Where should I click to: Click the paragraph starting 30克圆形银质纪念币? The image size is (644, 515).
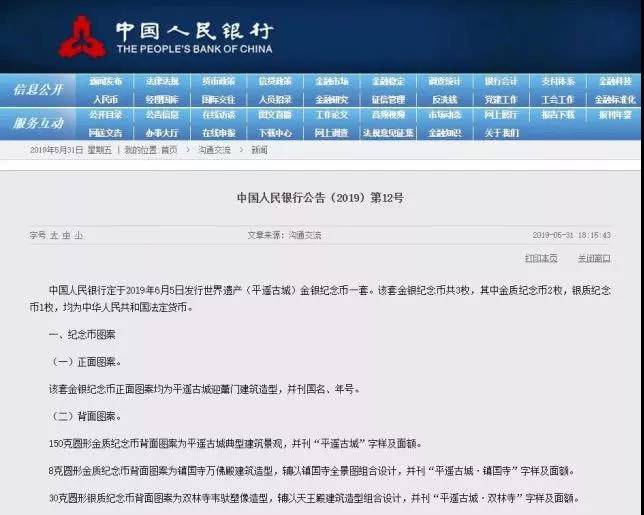(314, 498)
